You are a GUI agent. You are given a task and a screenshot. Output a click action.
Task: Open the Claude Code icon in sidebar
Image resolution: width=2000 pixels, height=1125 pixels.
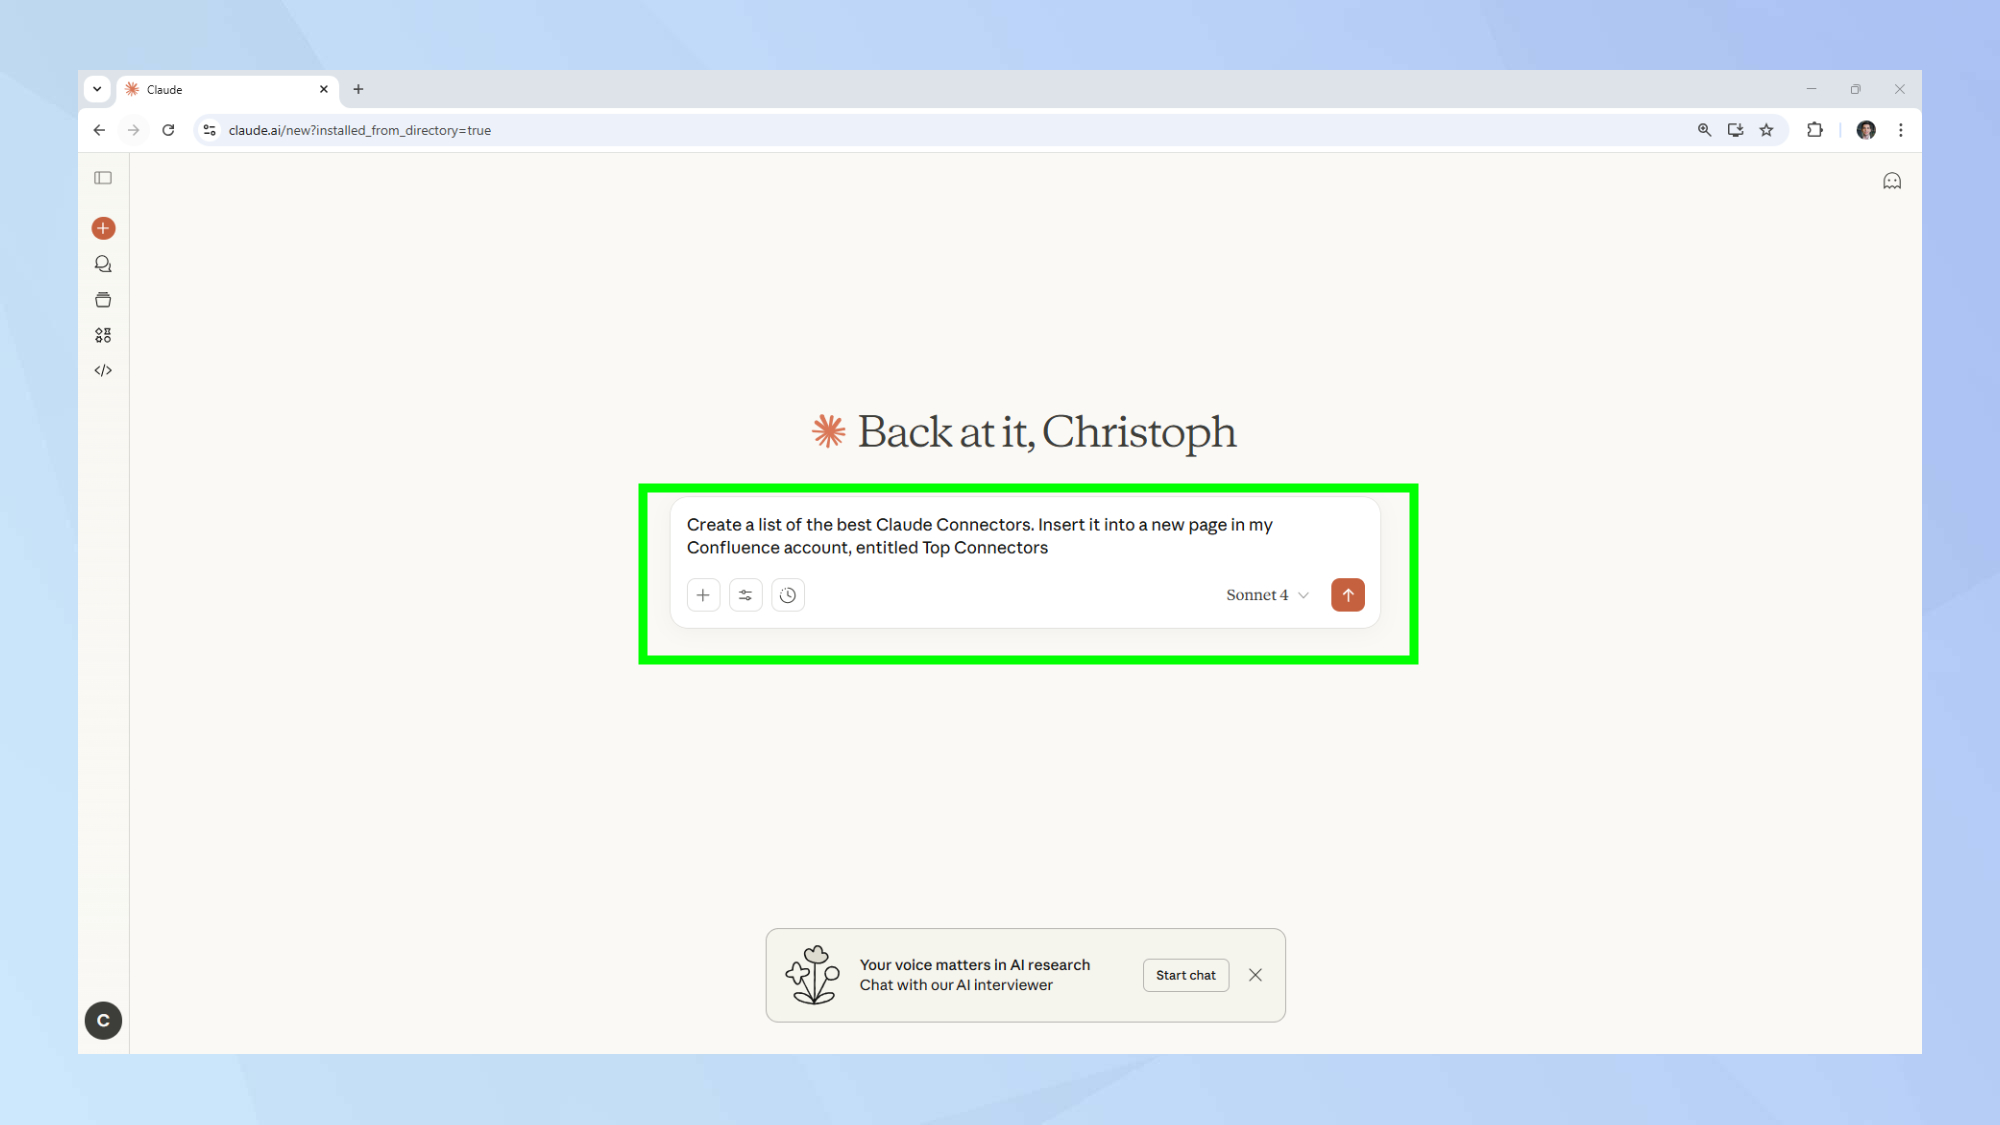pyautogui.click(x=103, y=371)
